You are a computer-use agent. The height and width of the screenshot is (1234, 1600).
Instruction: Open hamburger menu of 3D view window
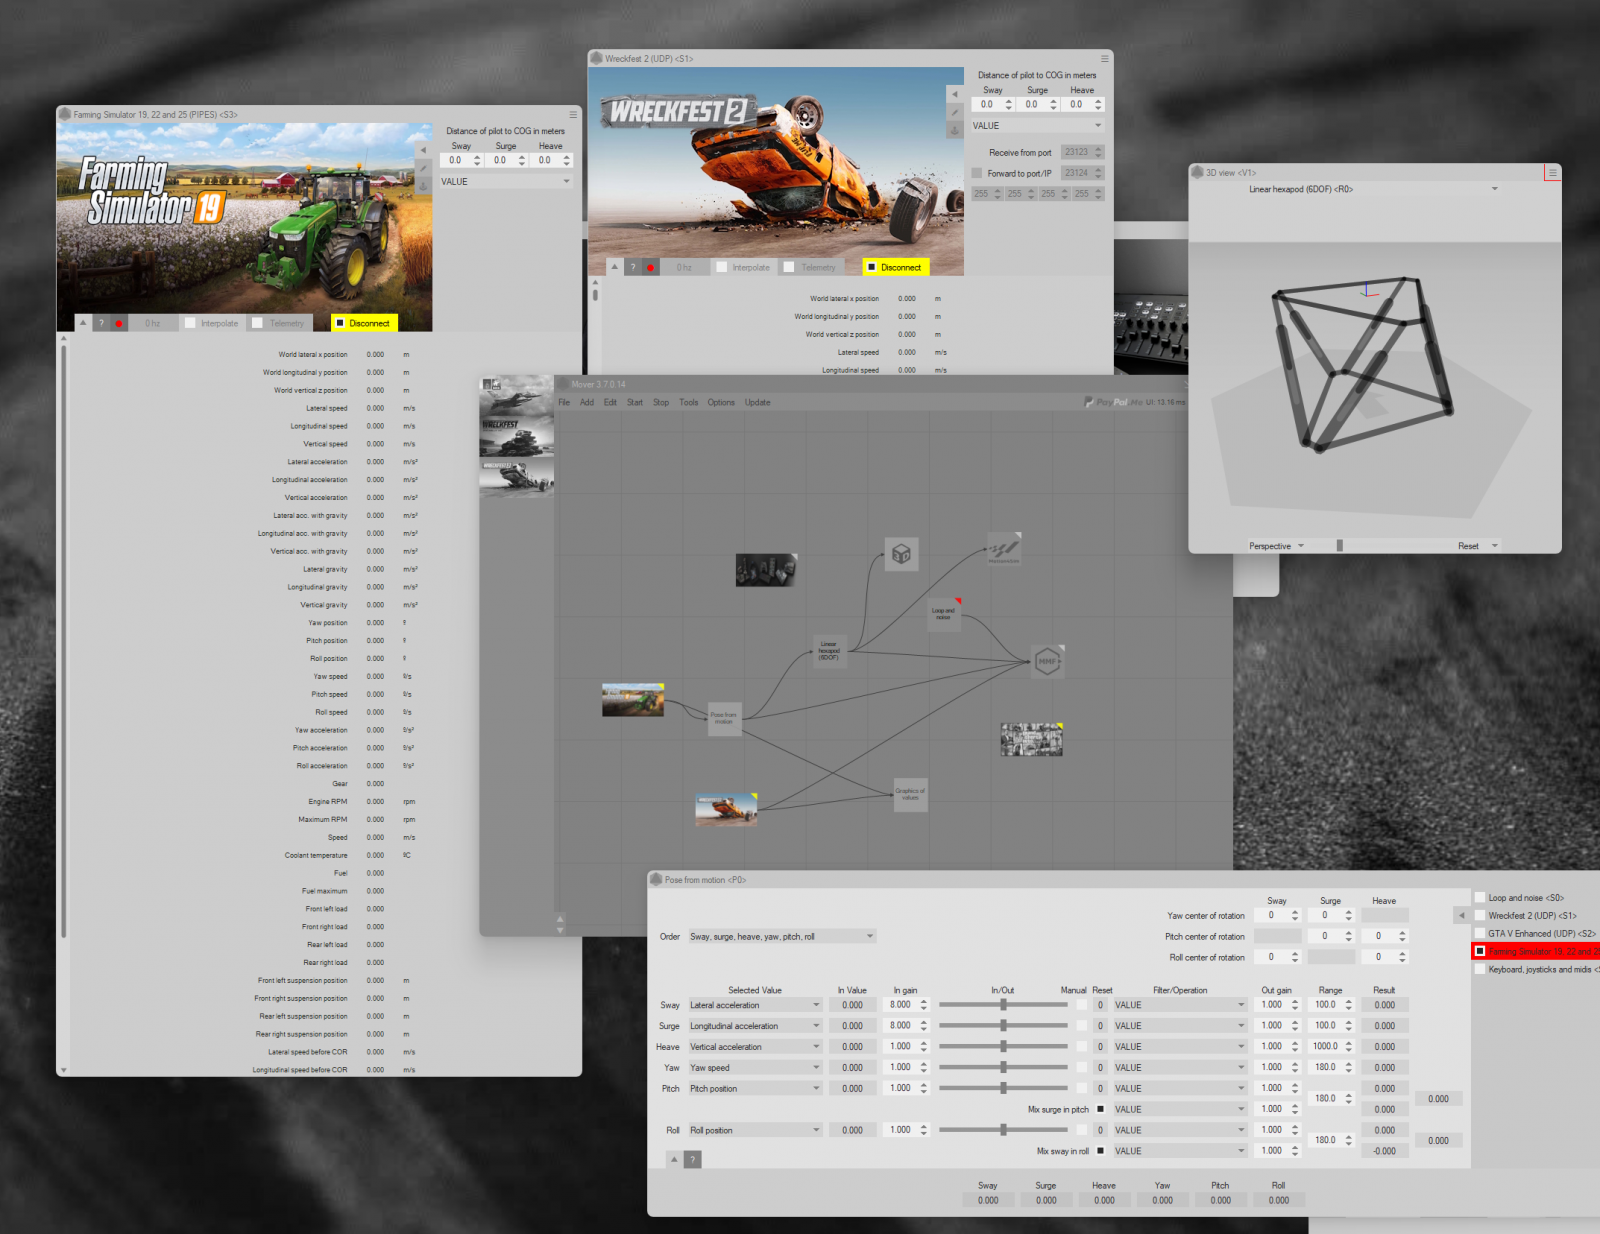pos(1553,173)
